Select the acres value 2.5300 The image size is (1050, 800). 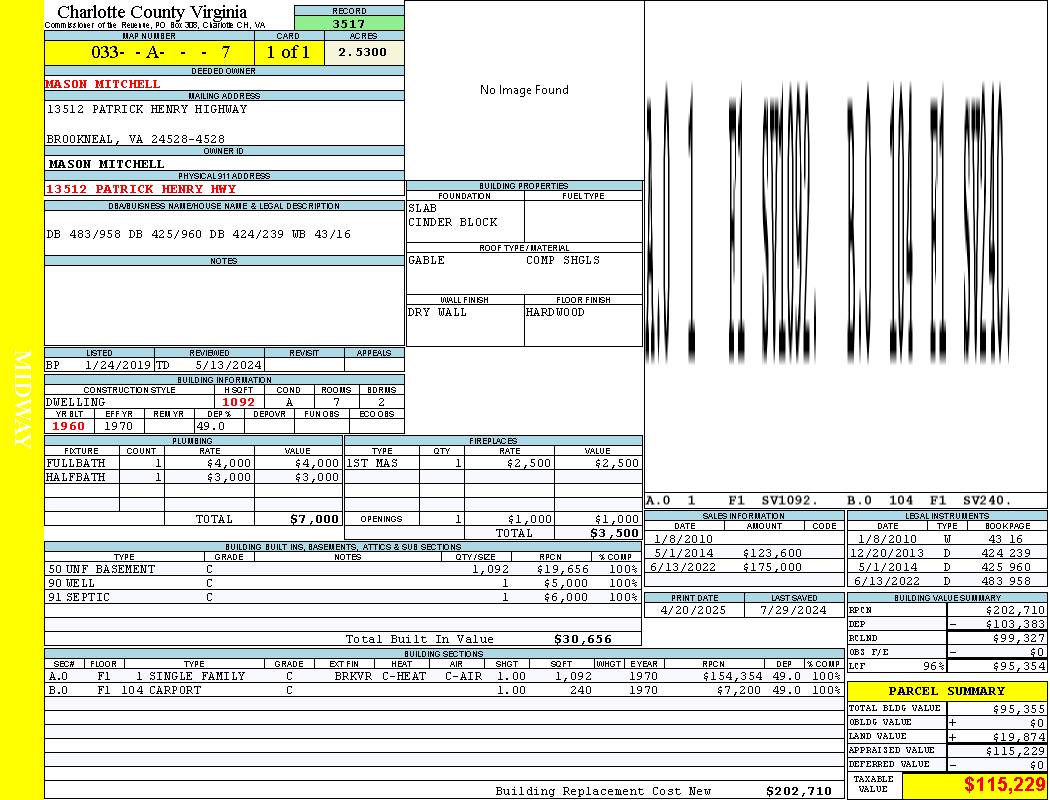[362, 52]
